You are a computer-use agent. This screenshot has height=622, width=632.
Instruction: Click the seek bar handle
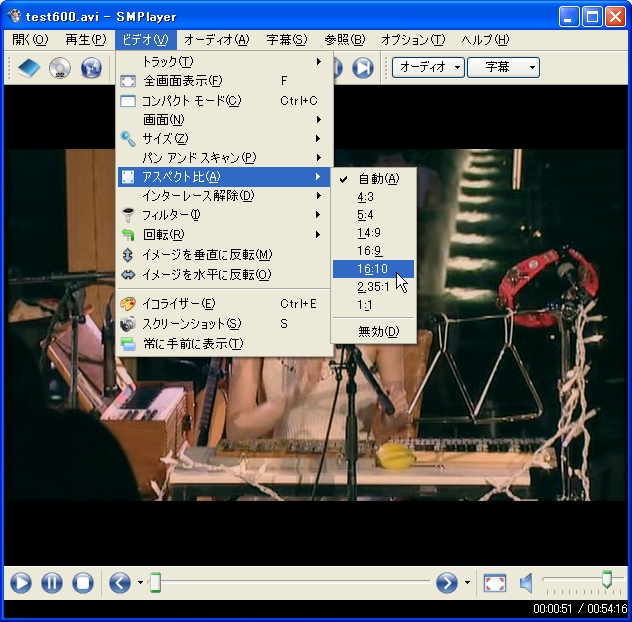155,582
